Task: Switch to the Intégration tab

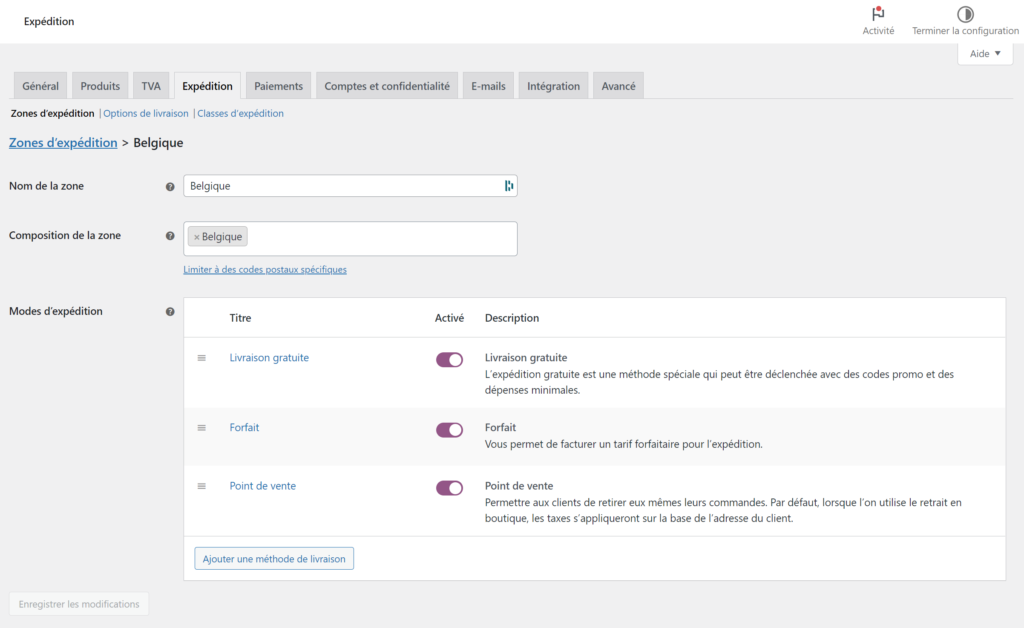Action: pos(553,86)
